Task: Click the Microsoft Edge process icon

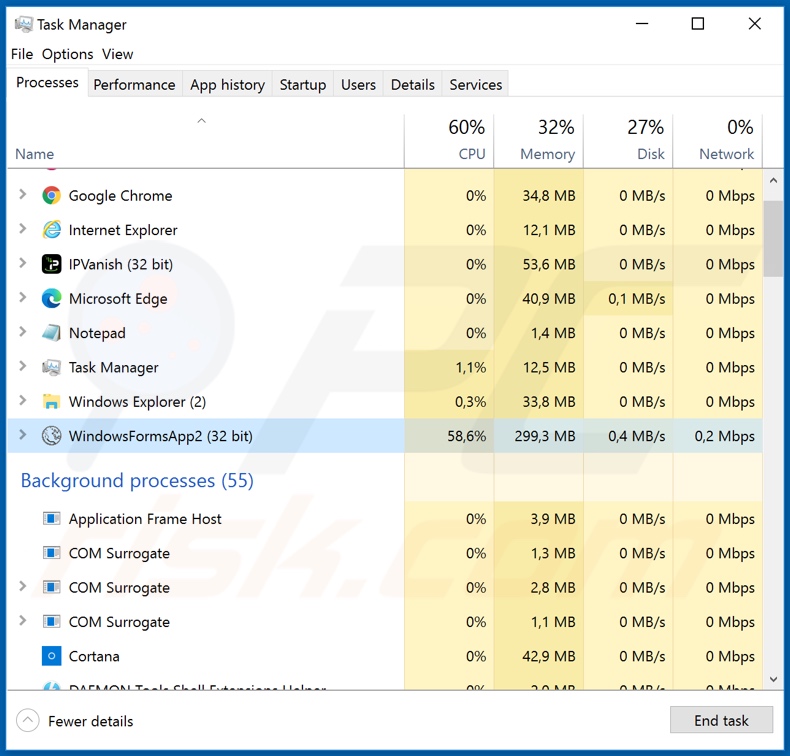Action: [51, 298]
